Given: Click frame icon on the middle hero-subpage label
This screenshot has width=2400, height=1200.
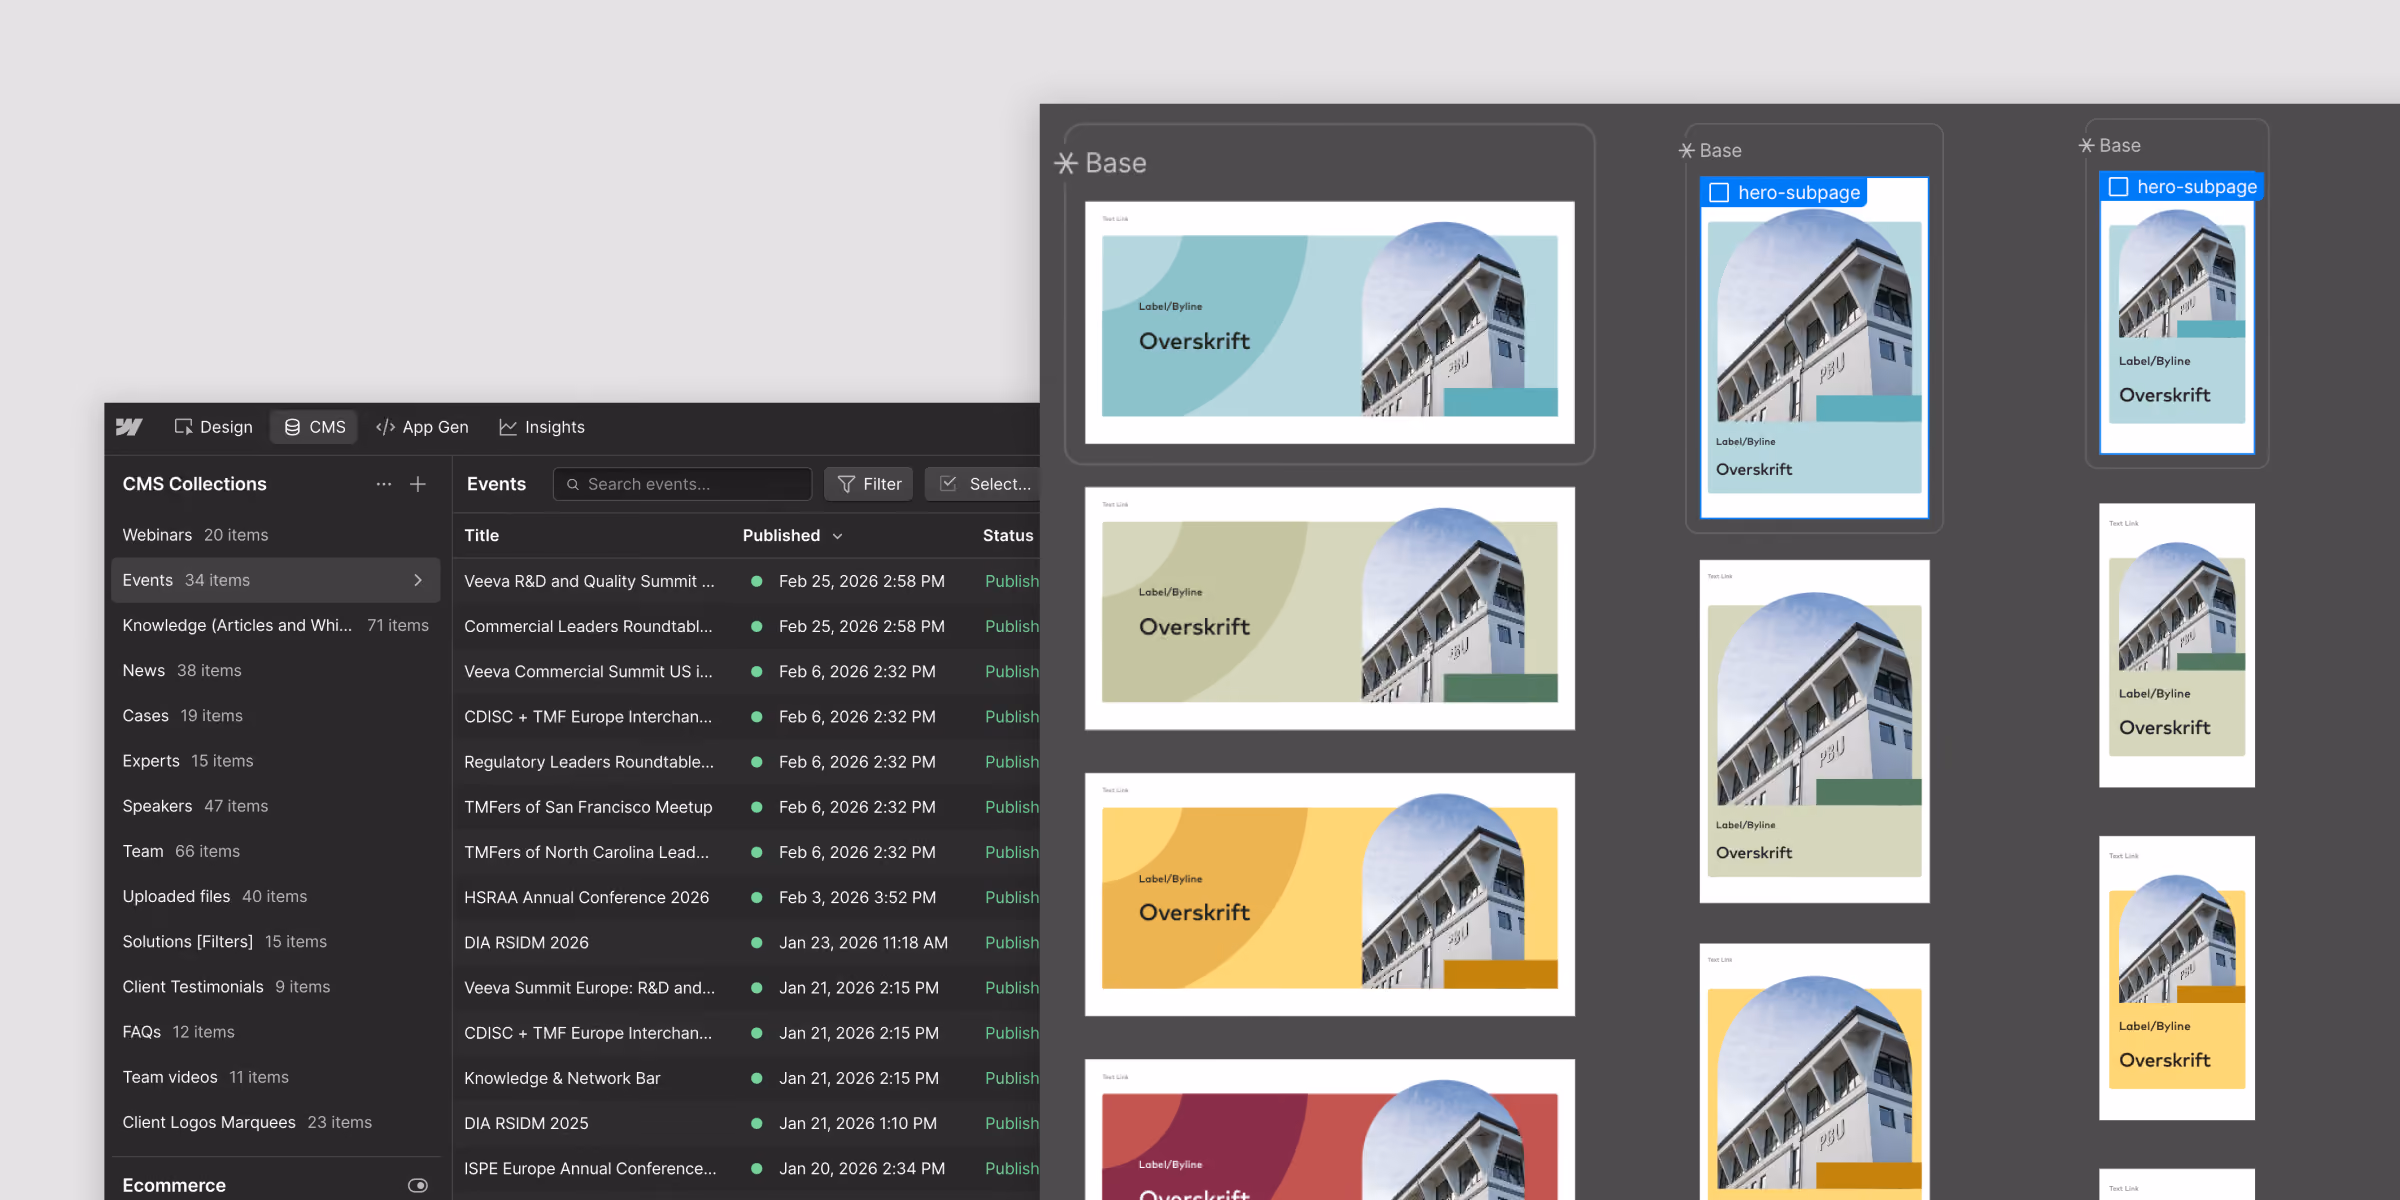Looking at the screenshot, I should point(1719,192).
